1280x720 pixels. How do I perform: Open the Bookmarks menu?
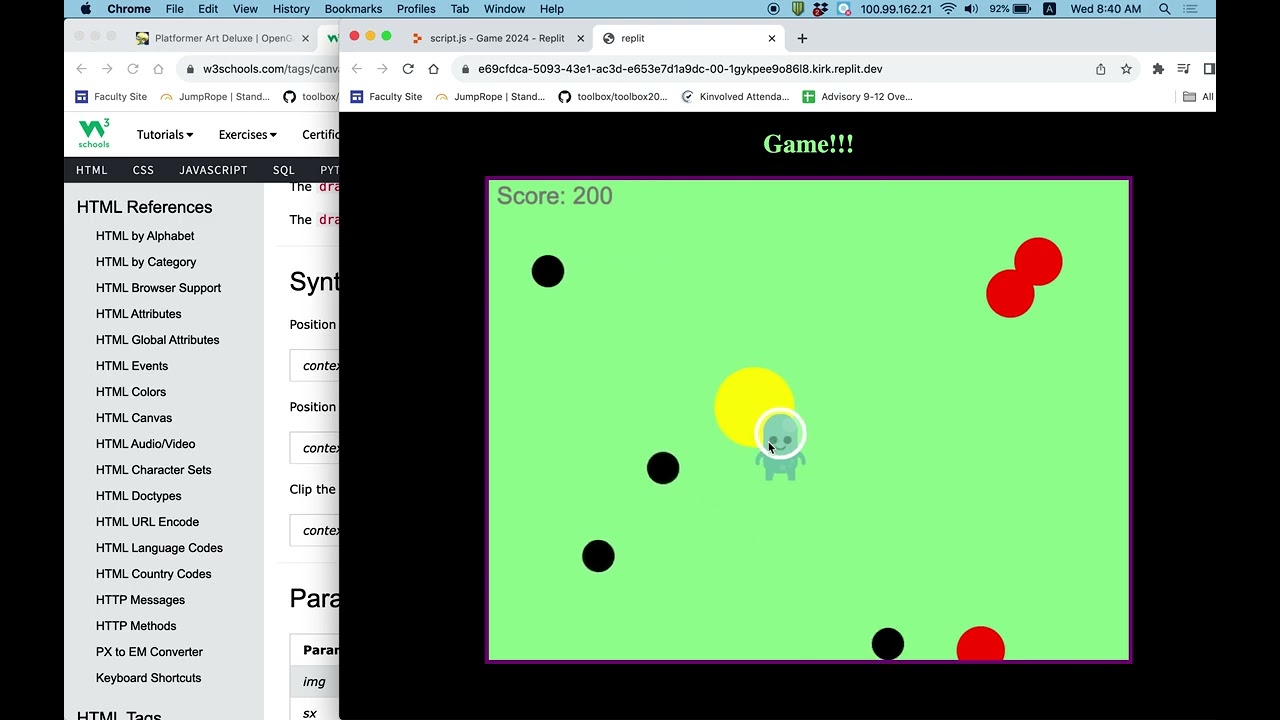tap(353, 9)
